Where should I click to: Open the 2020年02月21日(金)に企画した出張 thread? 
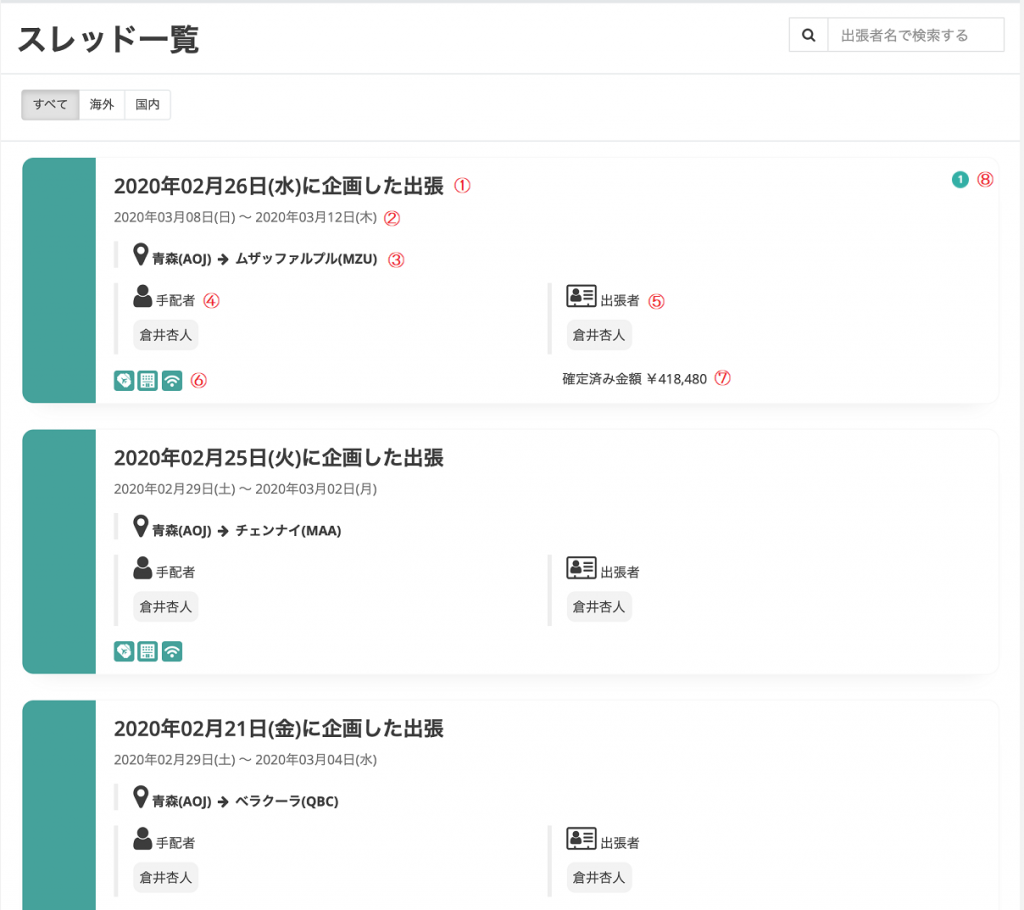click(x=278, y=728)
